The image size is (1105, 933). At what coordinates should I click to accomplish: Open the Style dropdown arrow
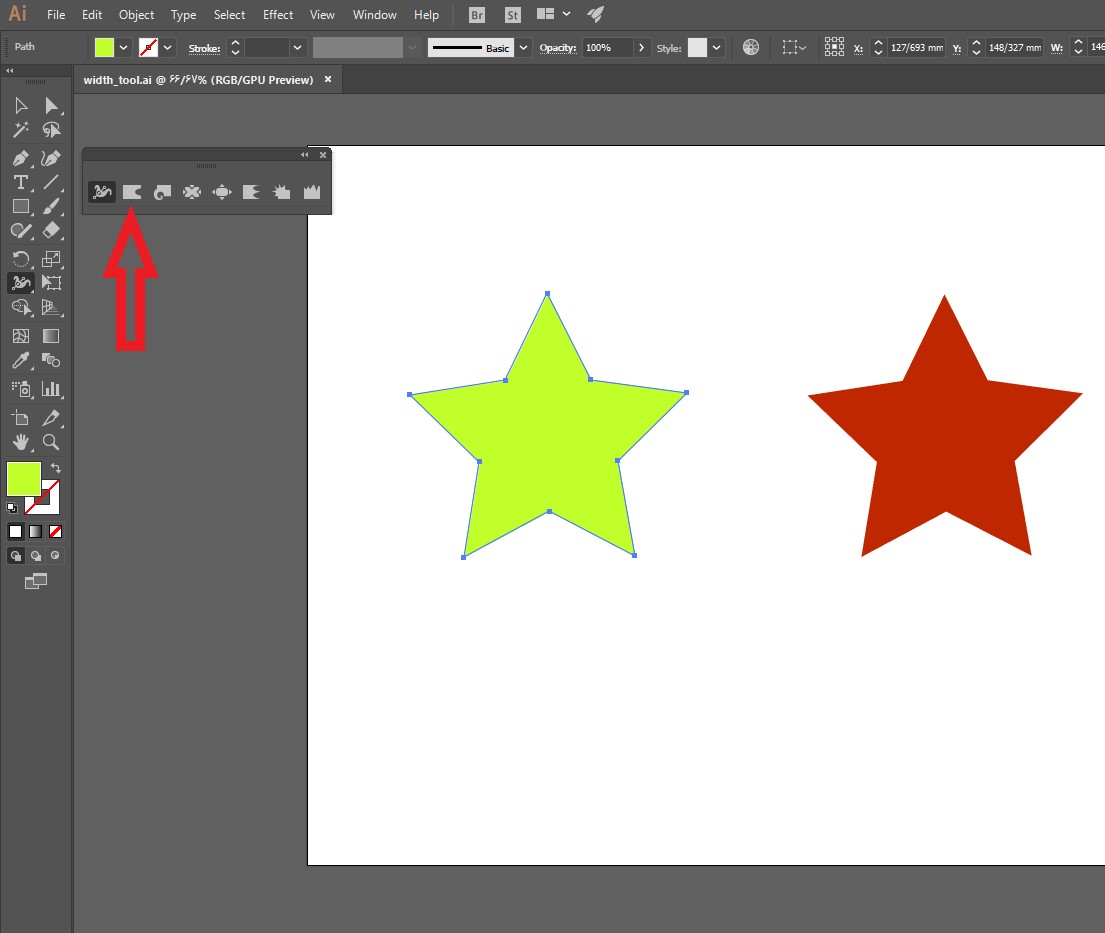coord(717,48)
